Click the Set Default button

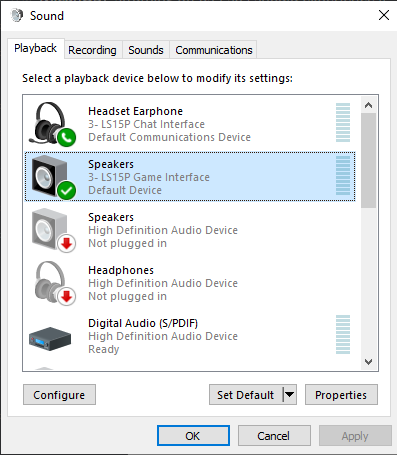(x=246, y=395)
